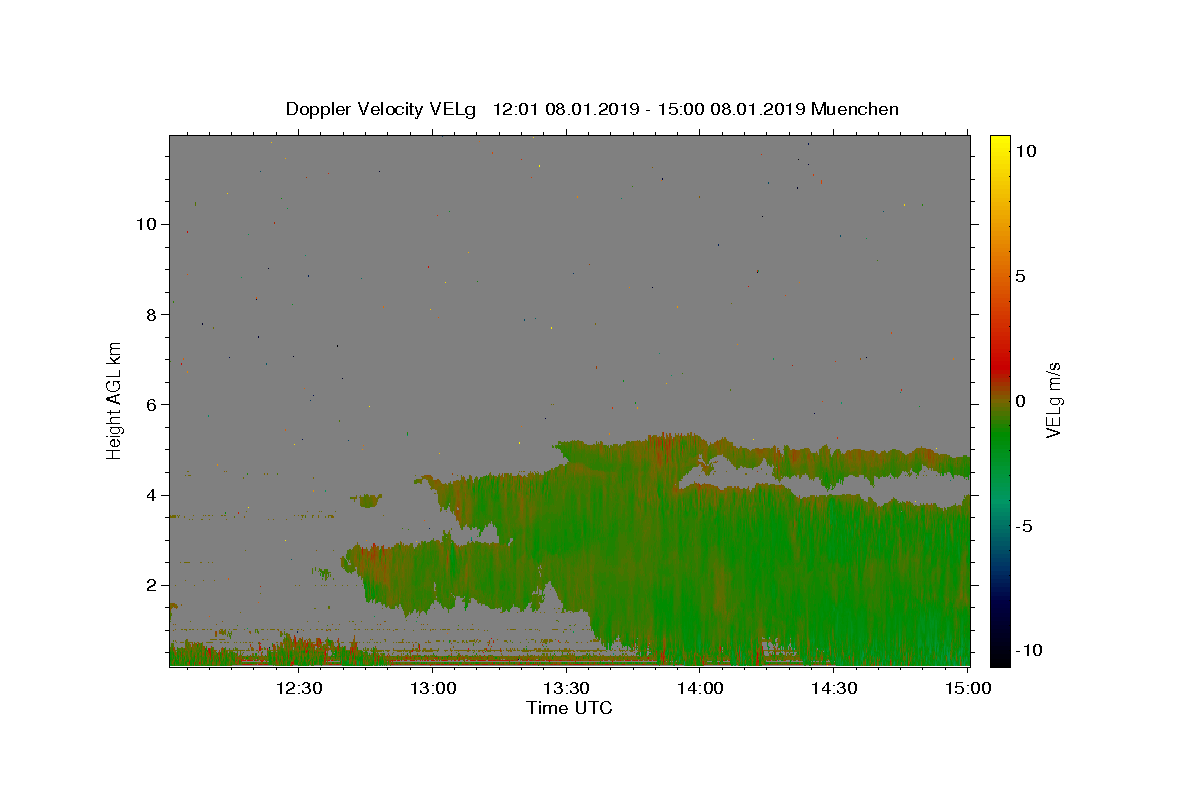Click the 14:30 time tick label
The image size is (1200, 800).
point(834,689)
